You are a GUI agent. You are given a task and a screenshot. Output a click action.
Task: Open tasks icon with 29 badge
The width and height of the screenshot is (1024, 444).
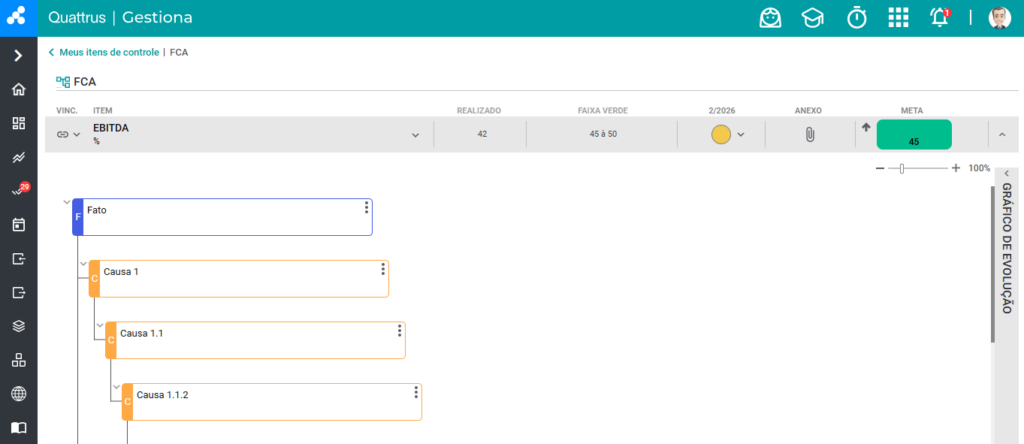click(x=19, y=191)
